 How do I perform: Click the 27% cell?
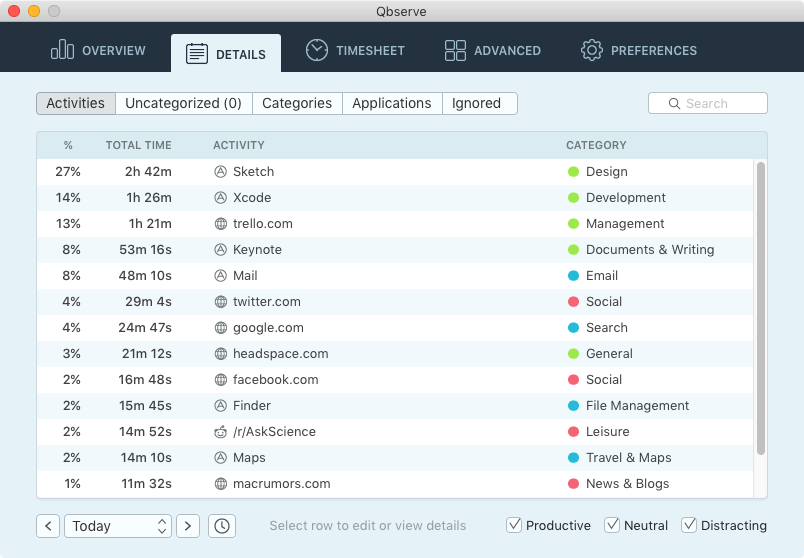coord(68,172)
